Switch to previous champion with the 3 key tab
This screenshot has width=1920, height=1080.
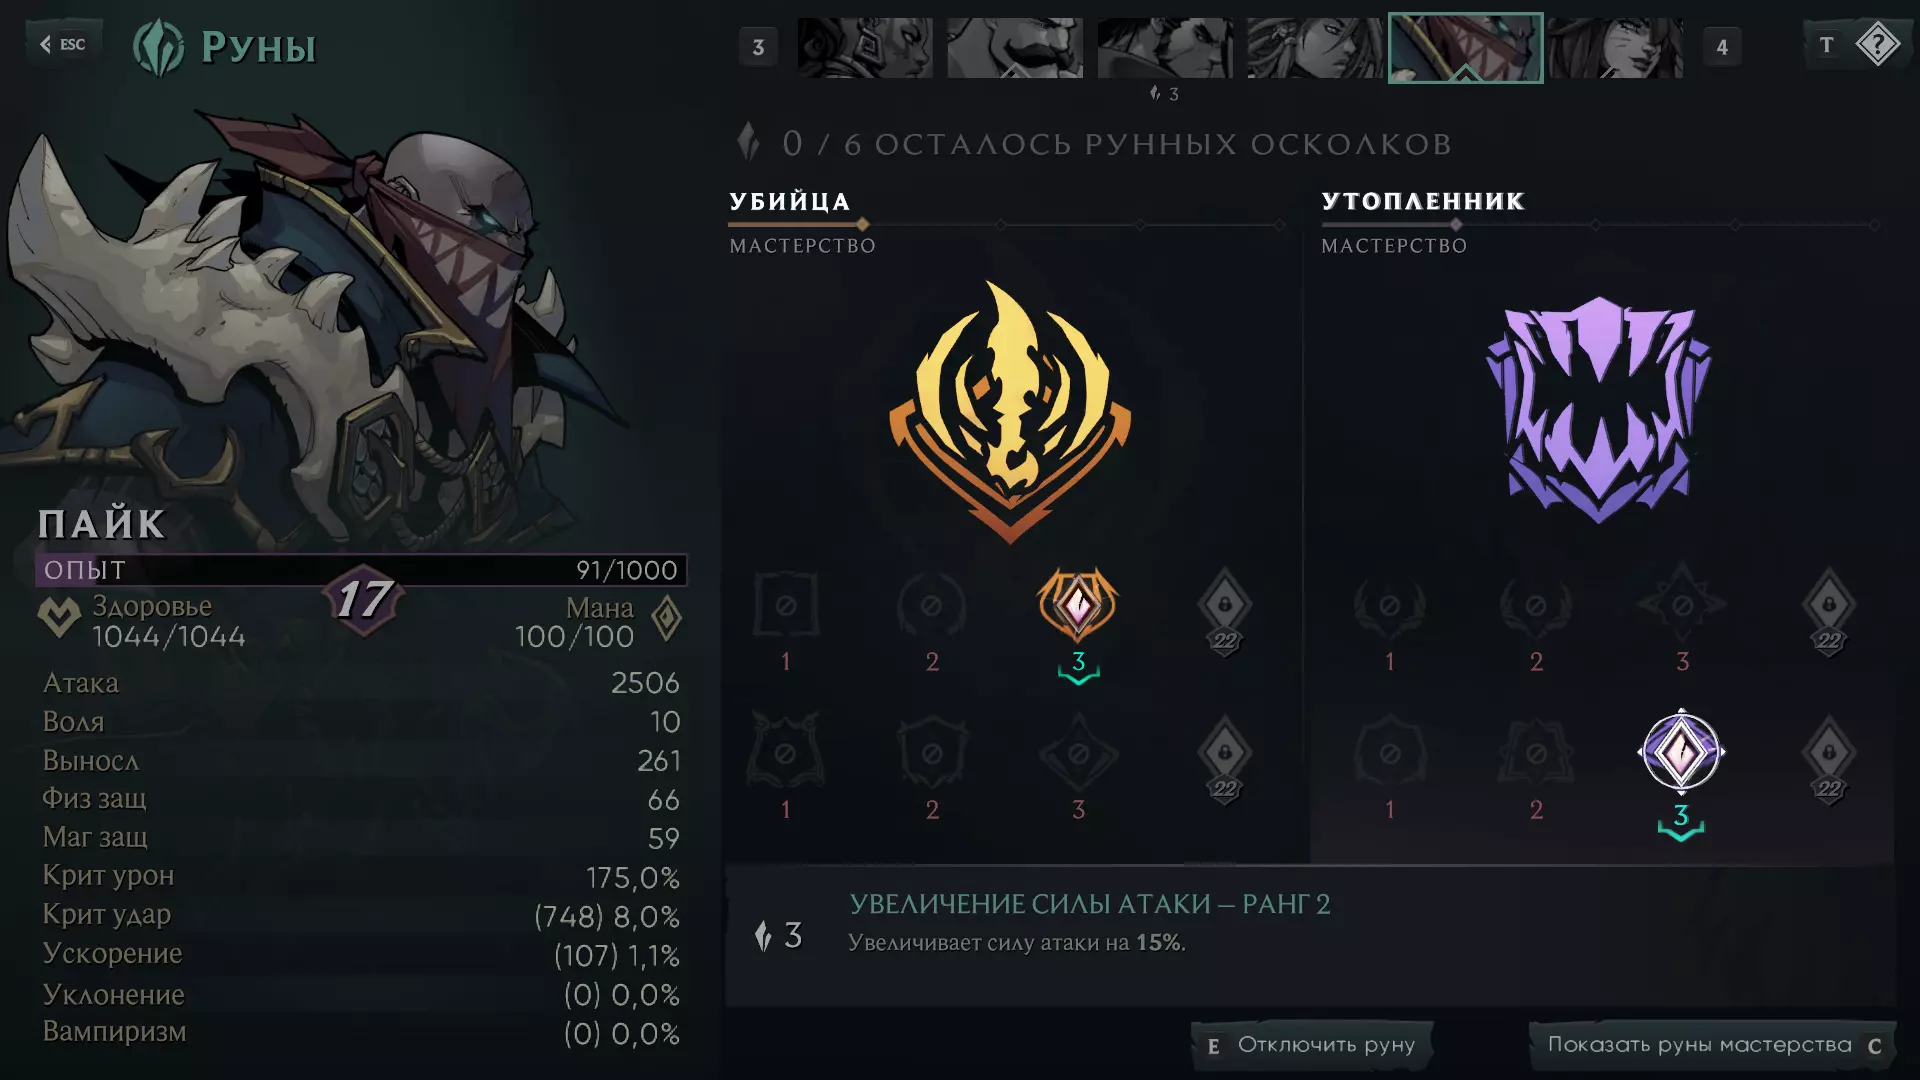coord(758,47)
